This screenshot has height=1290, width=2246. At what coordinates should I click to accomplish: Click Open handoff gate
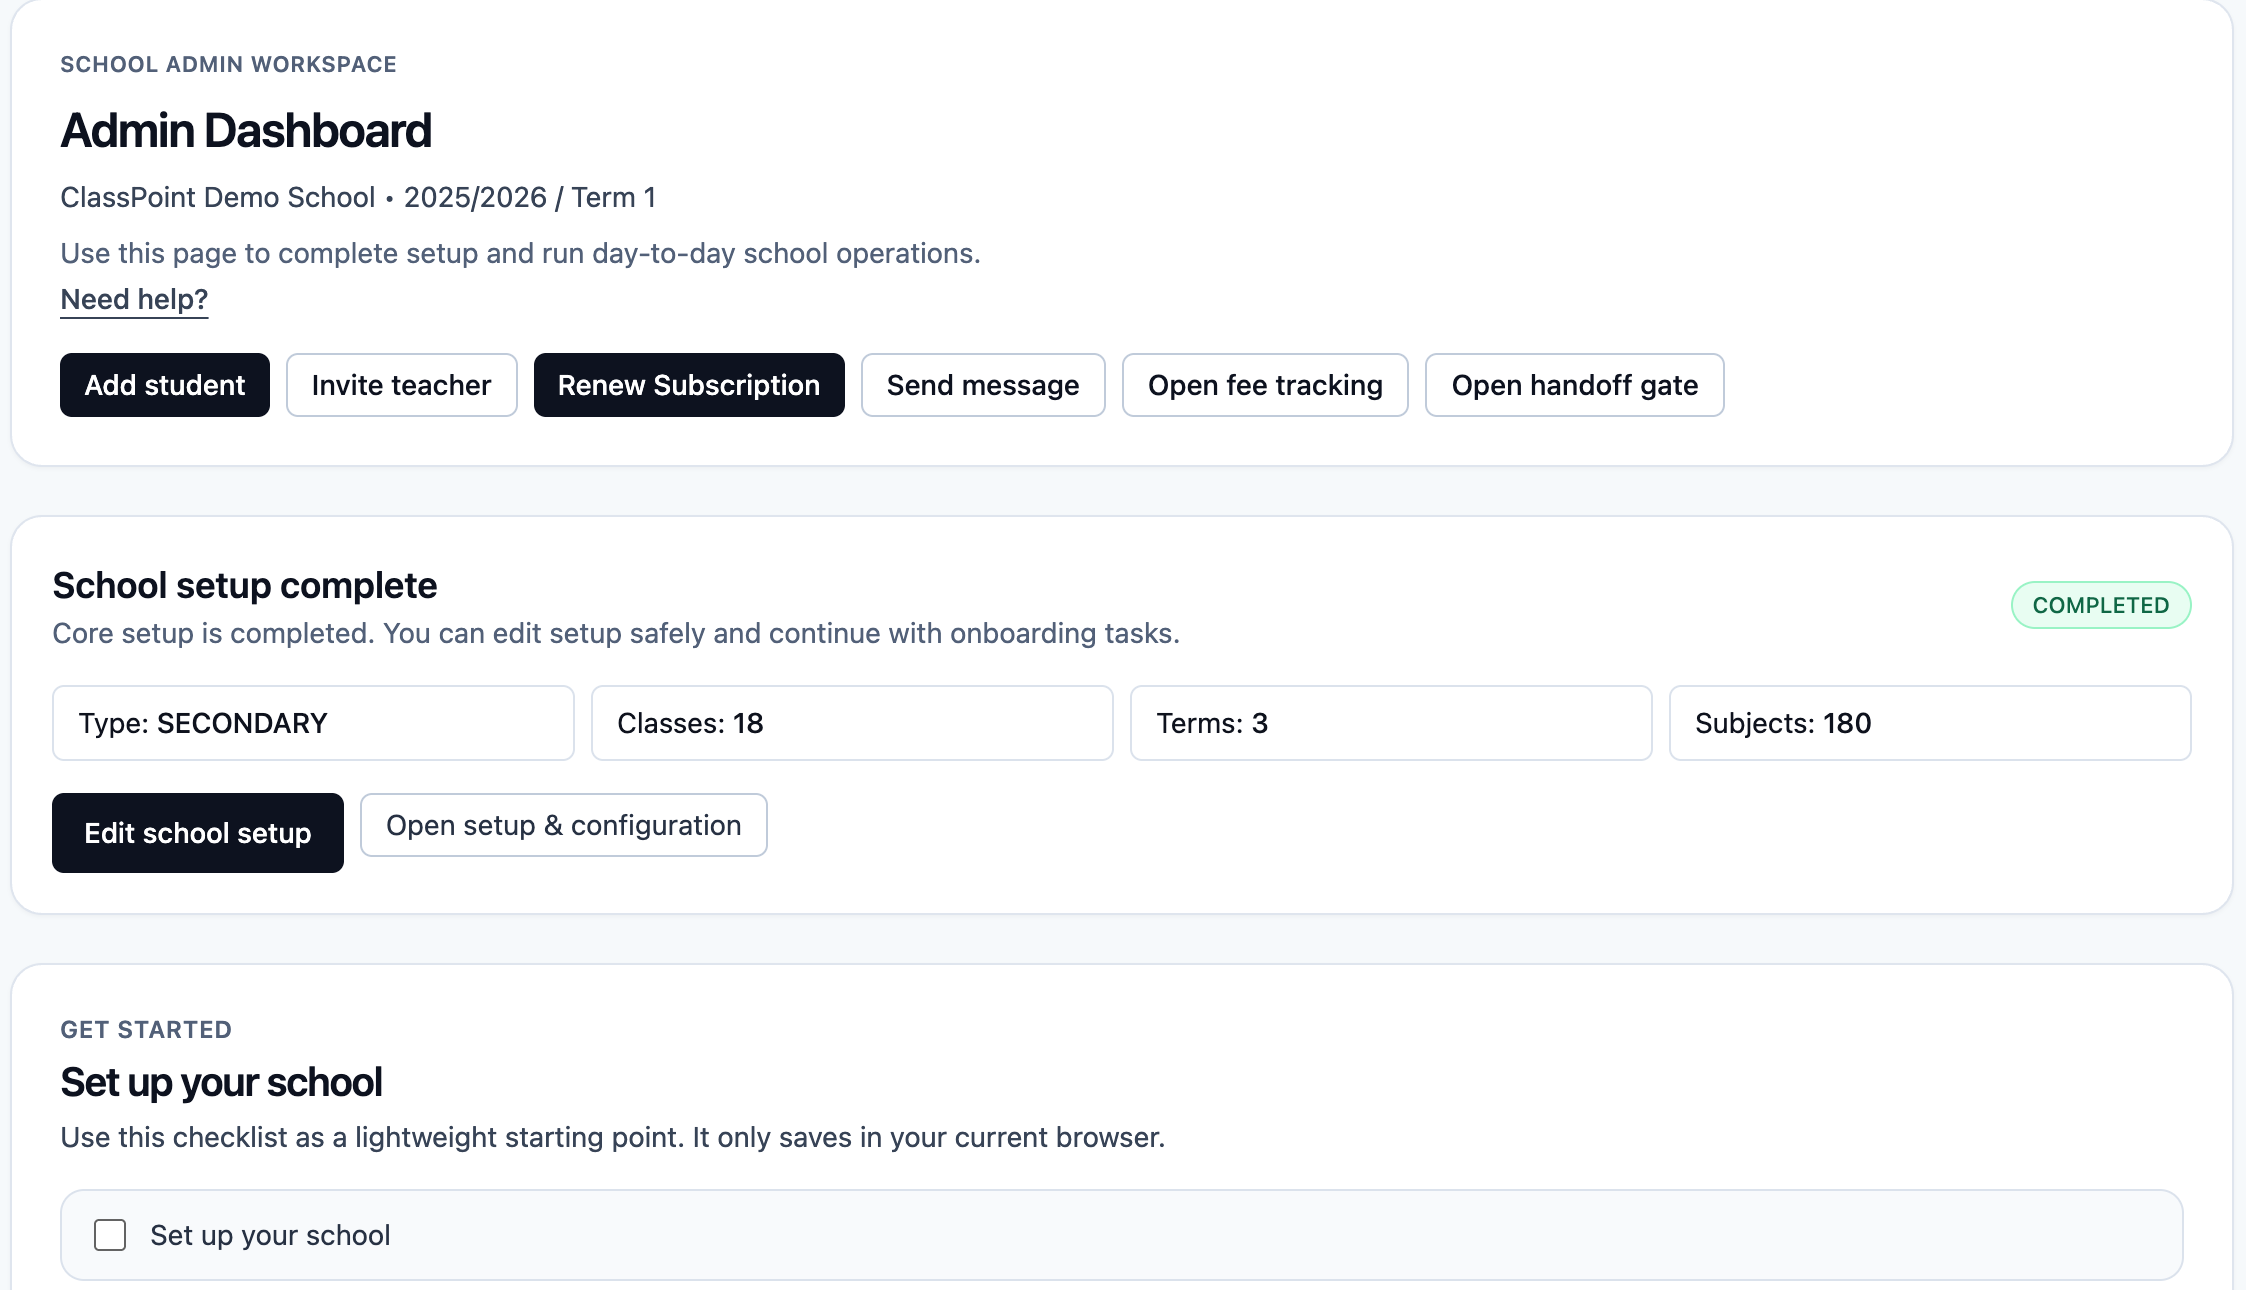[1573, 385]
